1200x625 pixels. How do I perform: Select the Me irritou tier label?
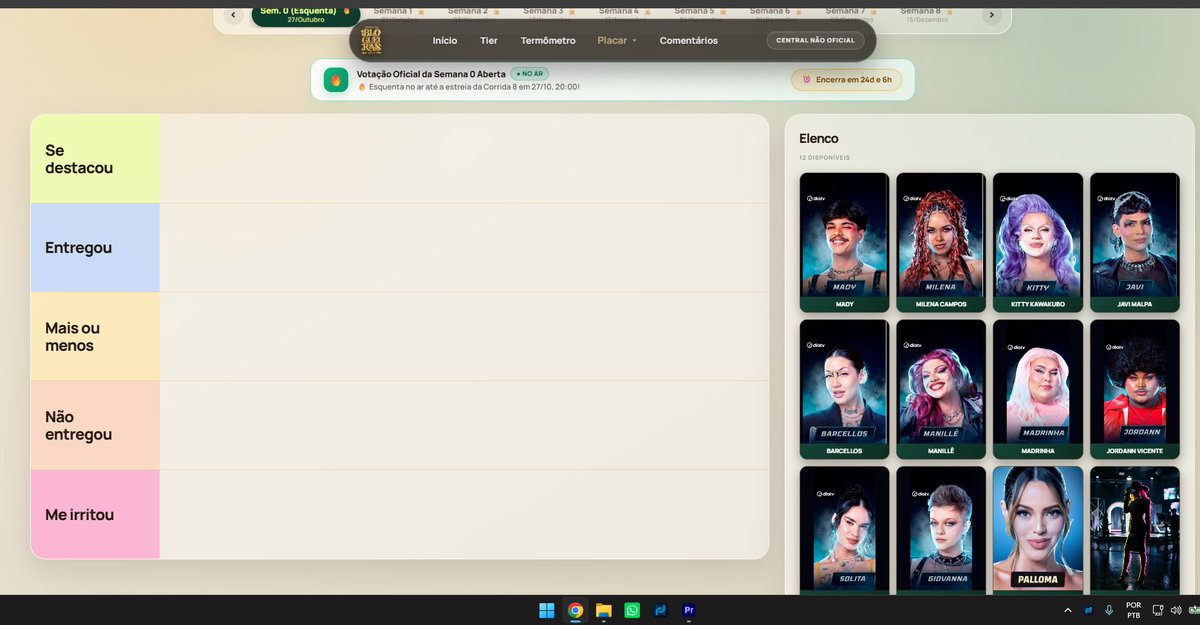pos(95,514)
